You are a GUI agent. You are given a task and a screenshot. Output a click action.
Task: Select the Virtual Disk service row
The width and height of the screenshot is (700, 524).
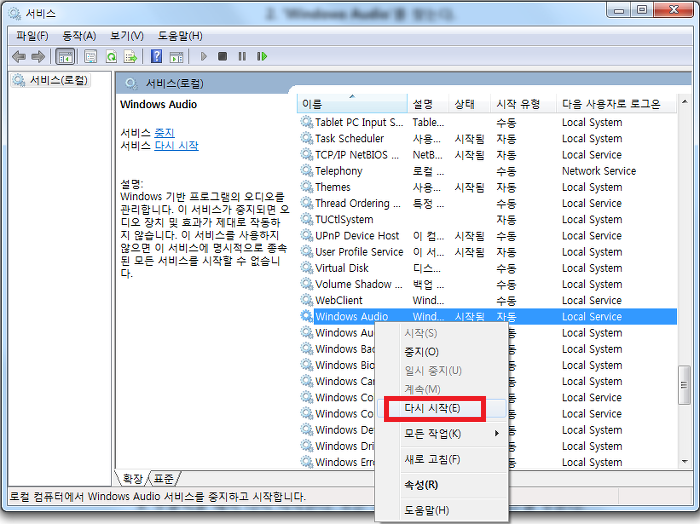(x=488, y=268)
